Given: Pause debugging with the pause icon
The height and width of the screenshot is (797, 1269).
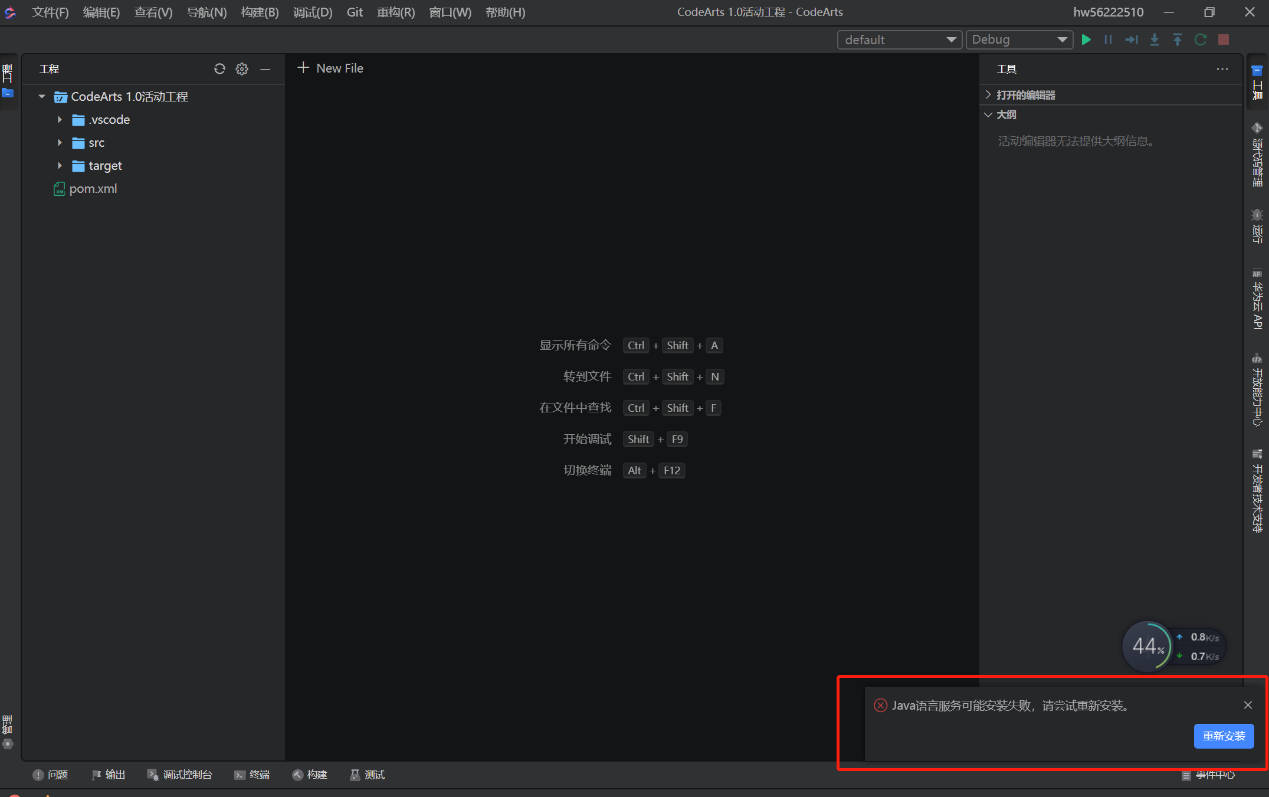Looking at the screenshot, I should [1108, 40].
